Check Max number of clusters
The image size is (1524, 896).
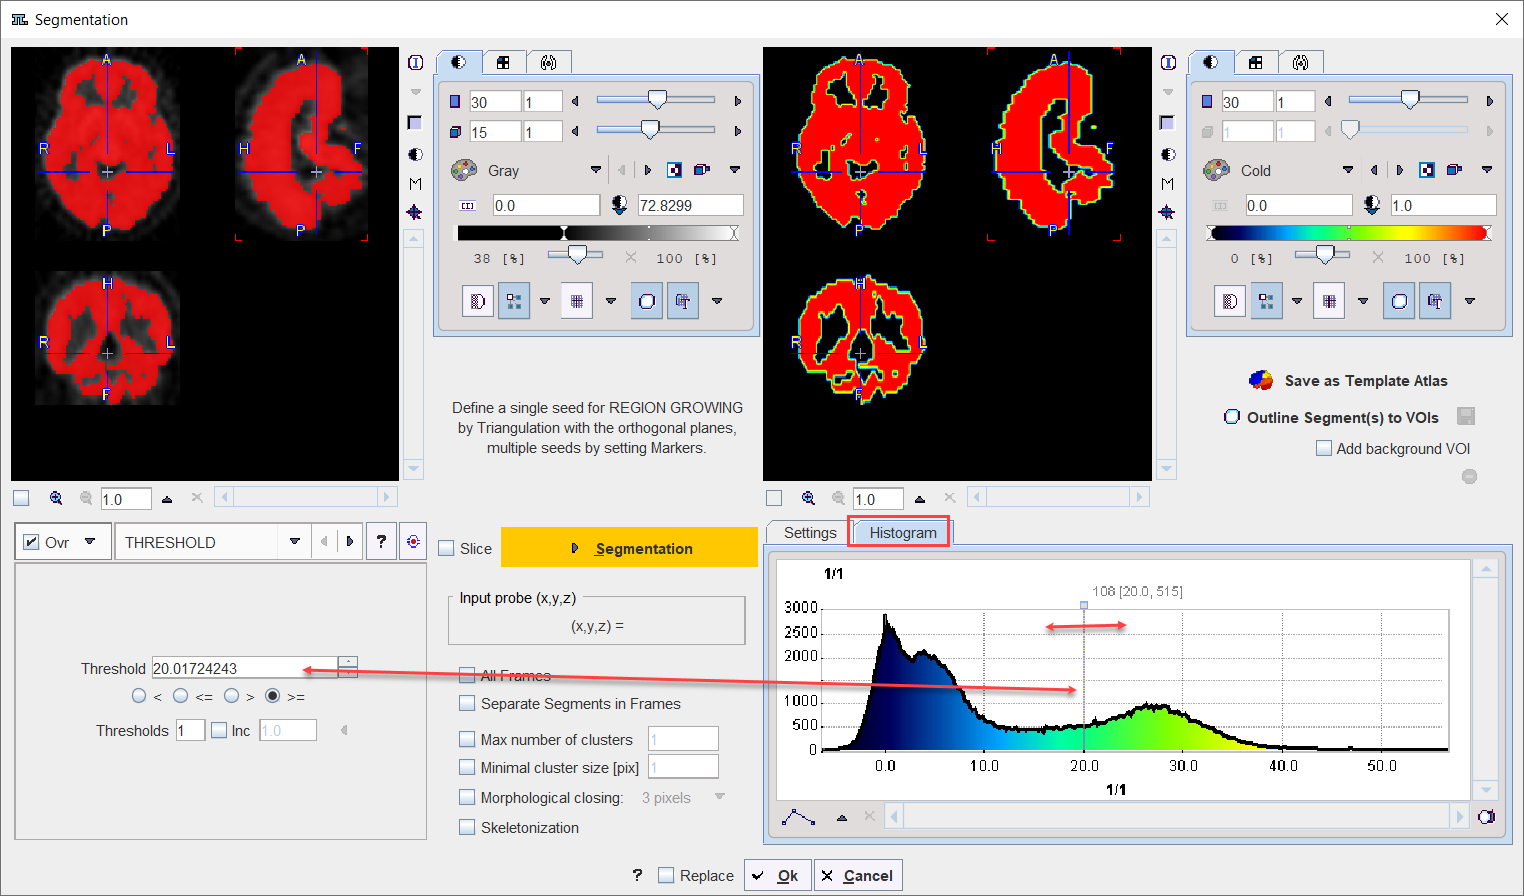[467, 739]
